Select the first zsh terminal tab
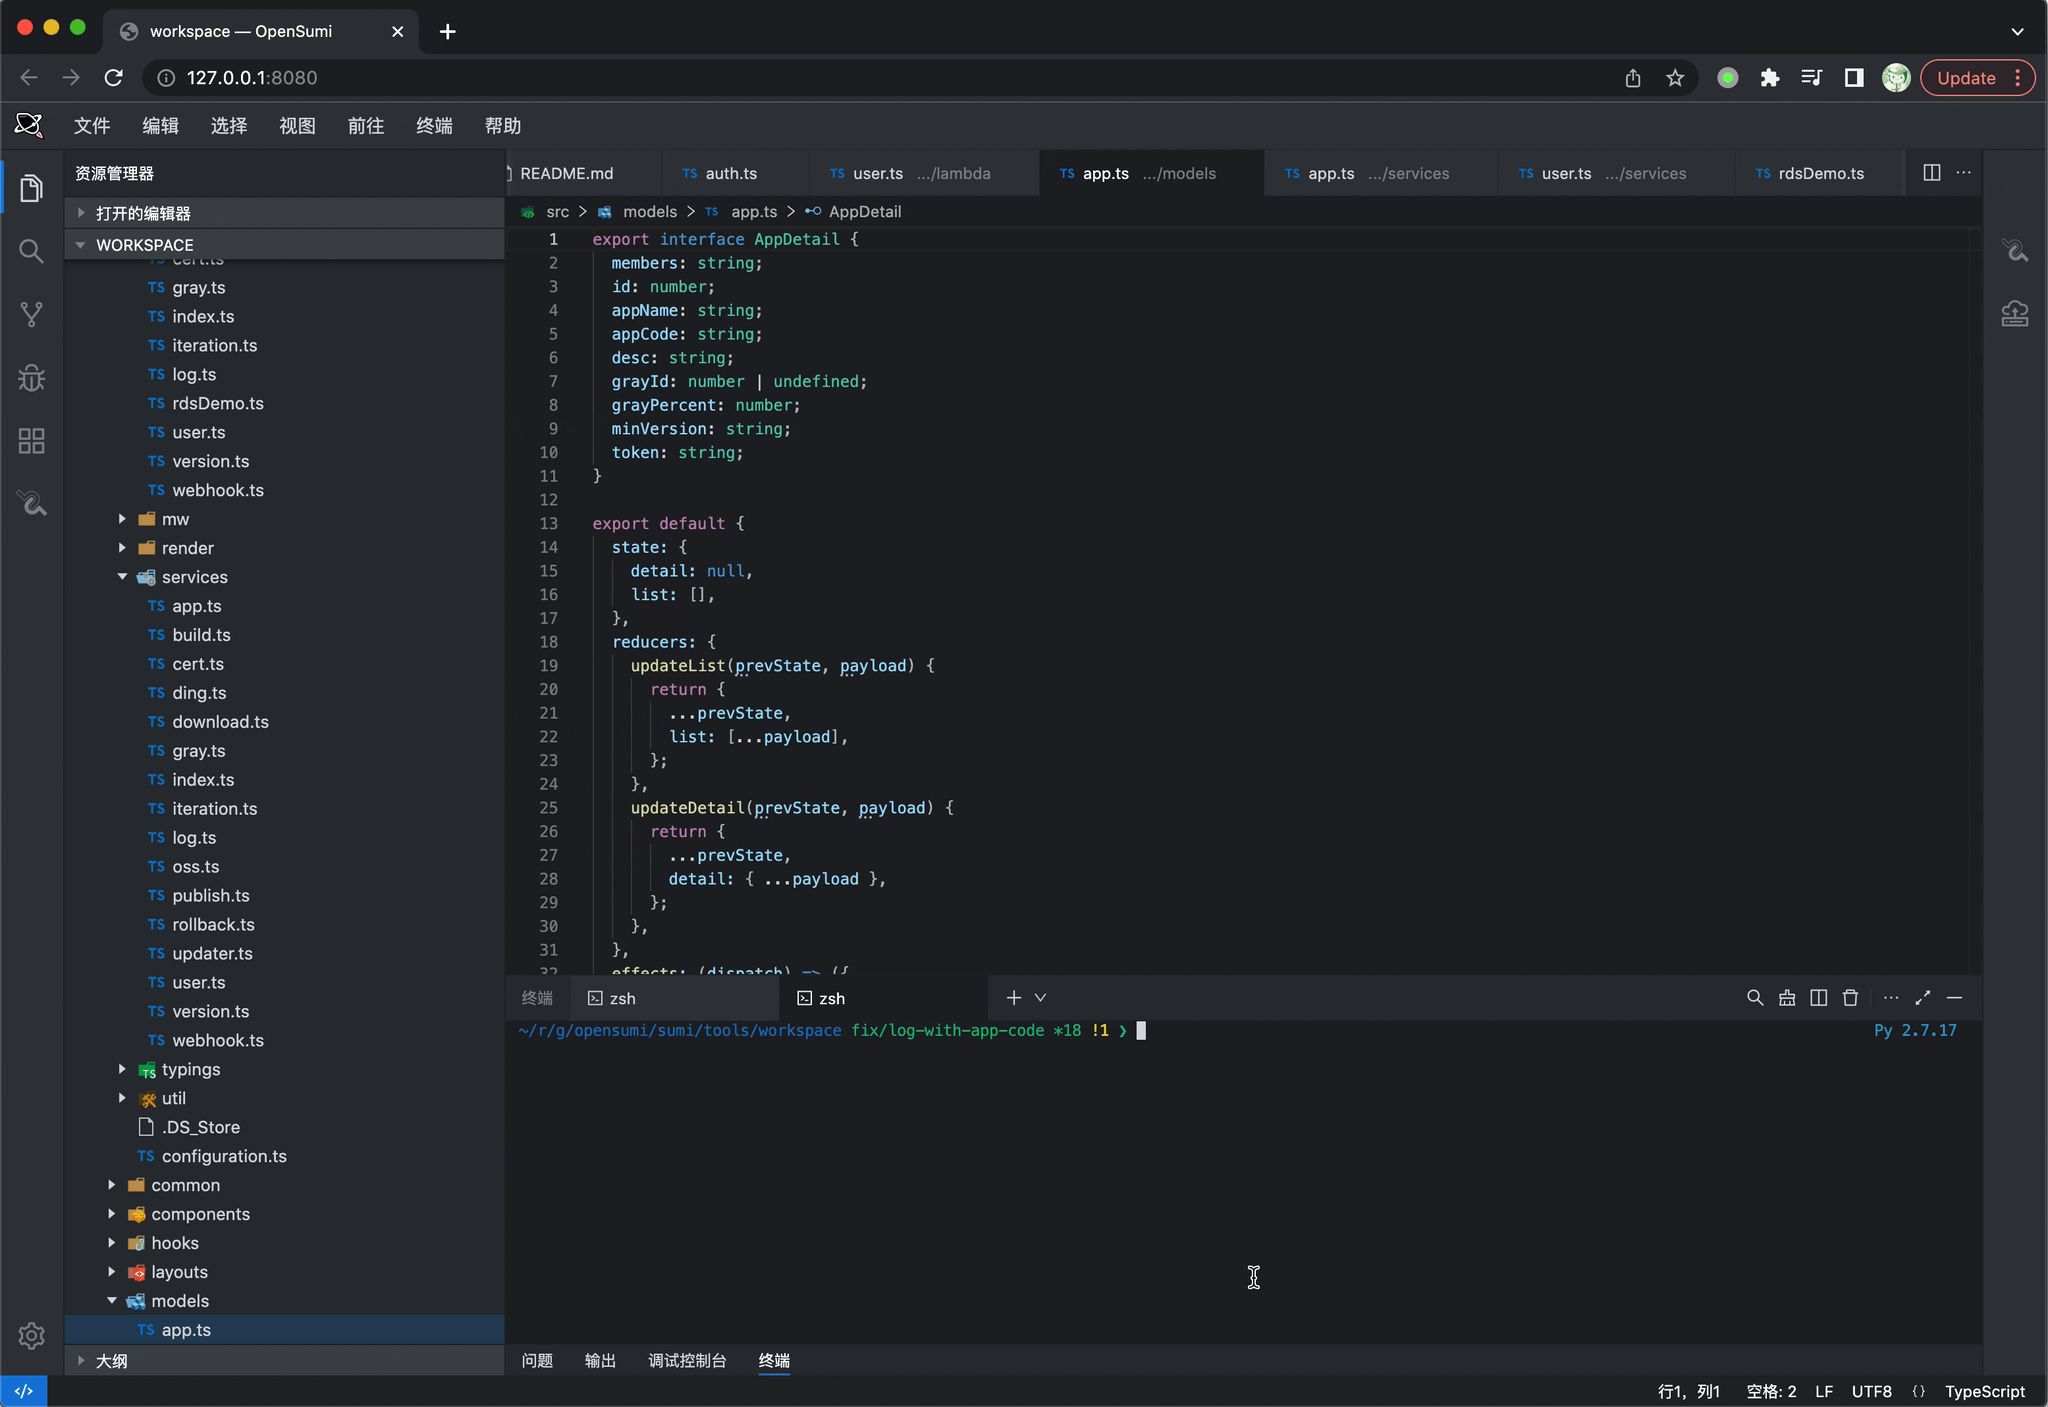 pyautogui.click(x=674, y=998)
